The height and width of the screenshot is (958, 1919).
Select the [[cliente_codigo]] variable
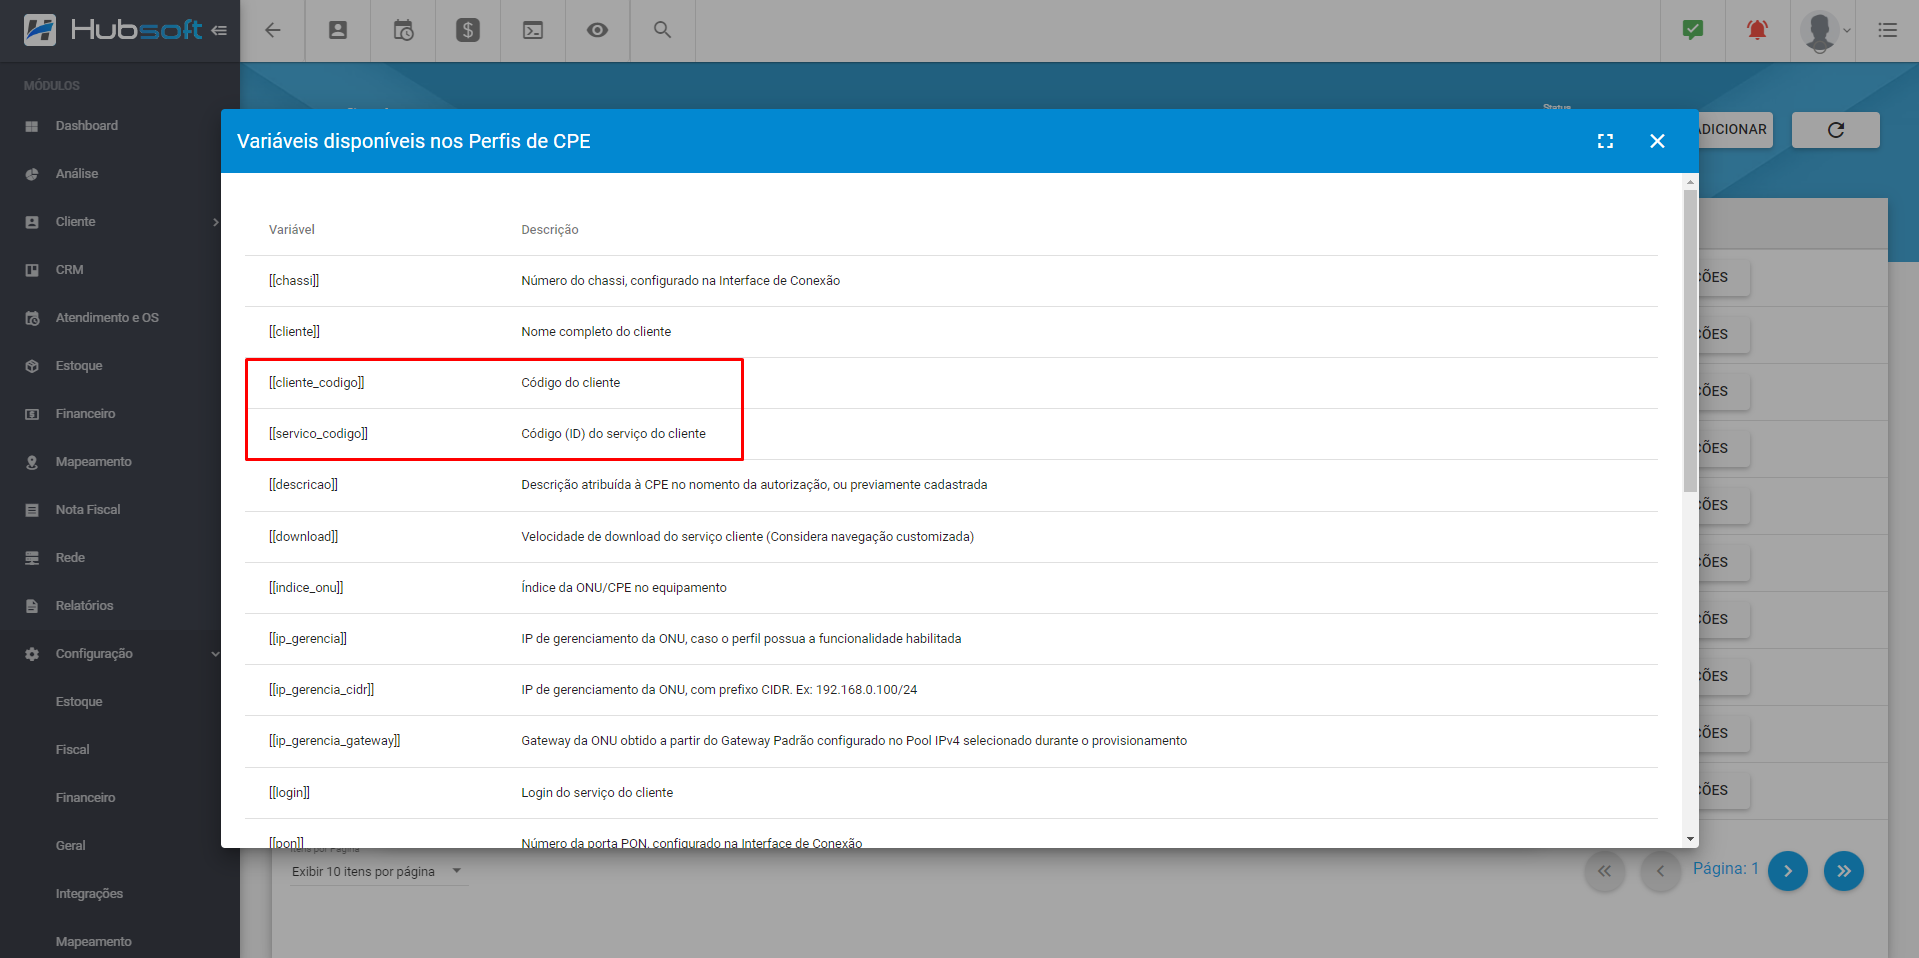tap(316, 383)
